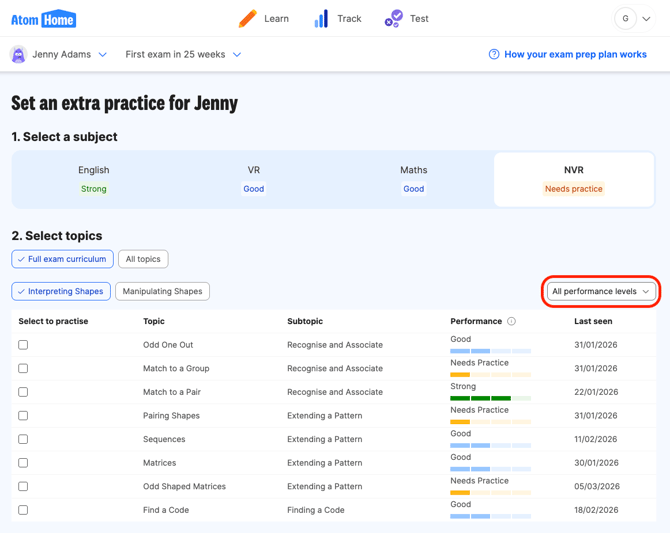Click the help question mark icon
The width and height of the screenshot is (670, 533).
click(494, 55)
